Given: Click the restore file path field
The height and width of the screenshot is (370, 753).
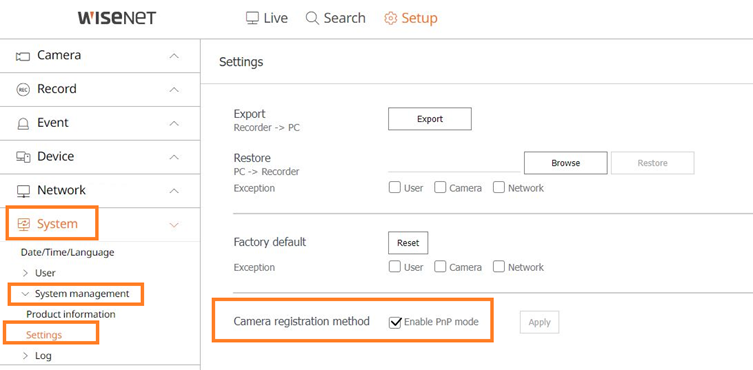Looking at the screenshot, I should (454, 163).
